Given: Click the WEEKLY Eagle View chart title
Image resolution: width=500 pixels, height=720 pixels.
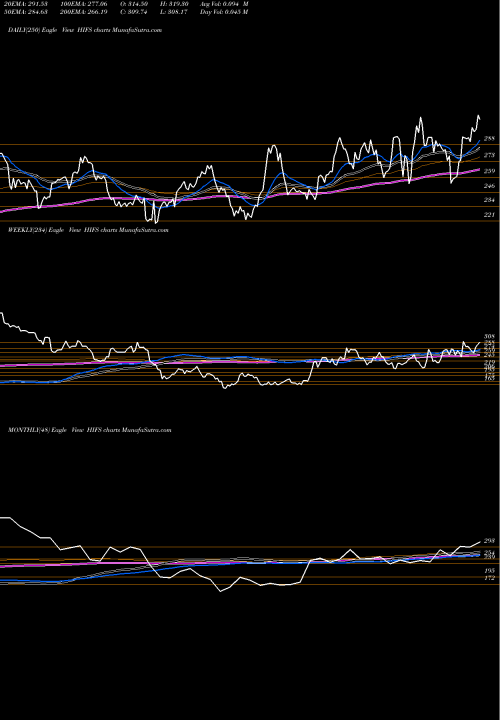Looking at the screenshot, I should coord(88,230).
